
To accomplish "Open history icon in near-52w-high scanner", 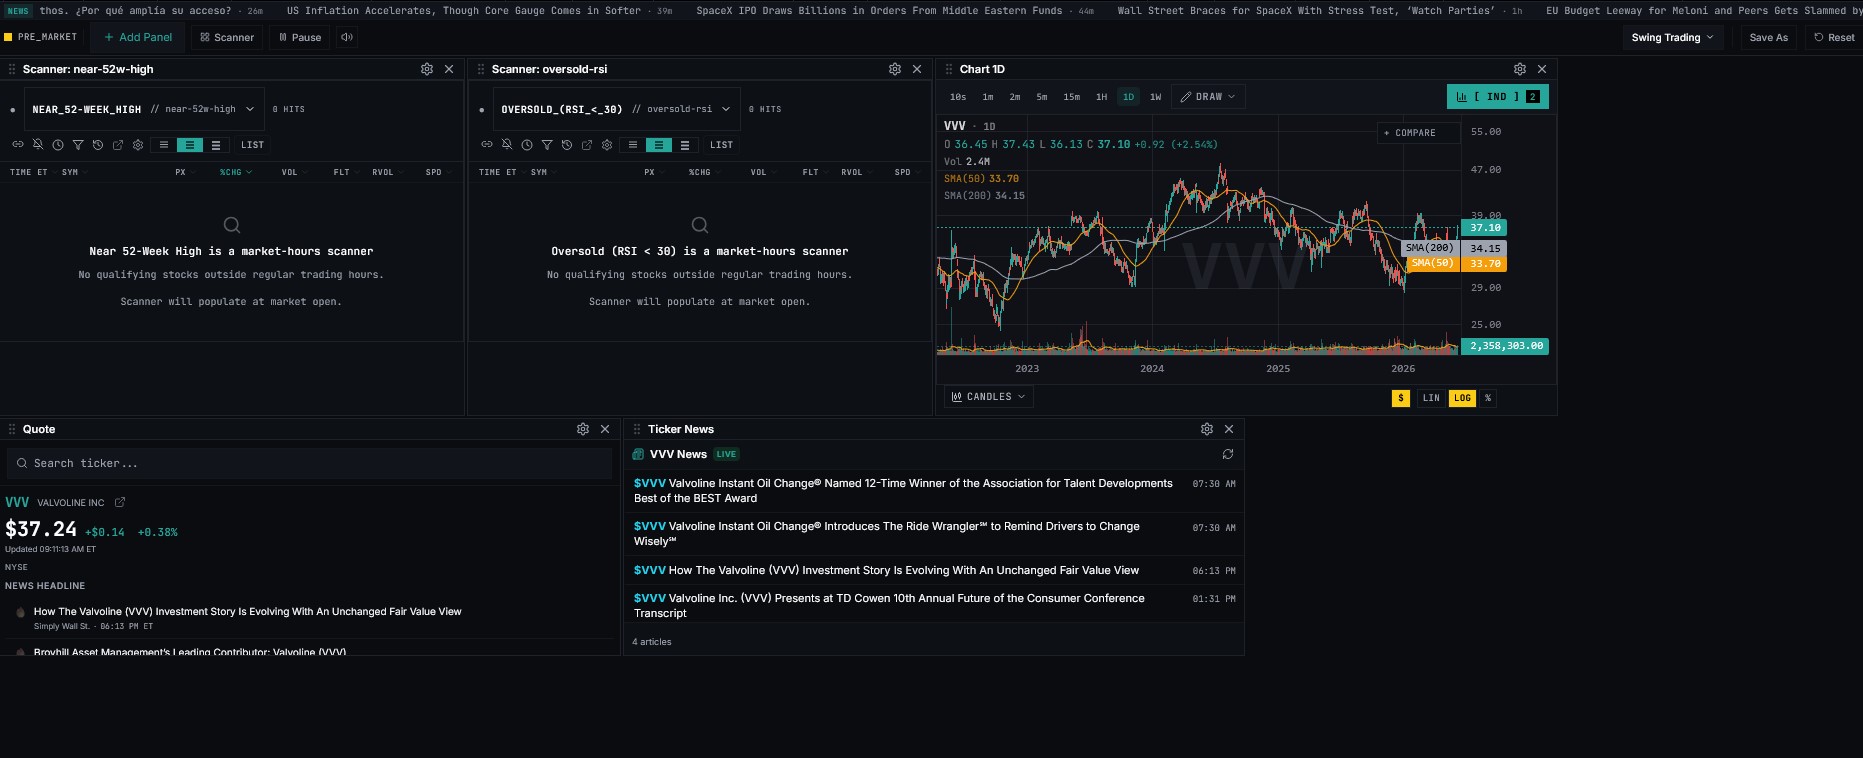I will coord(98,145).
